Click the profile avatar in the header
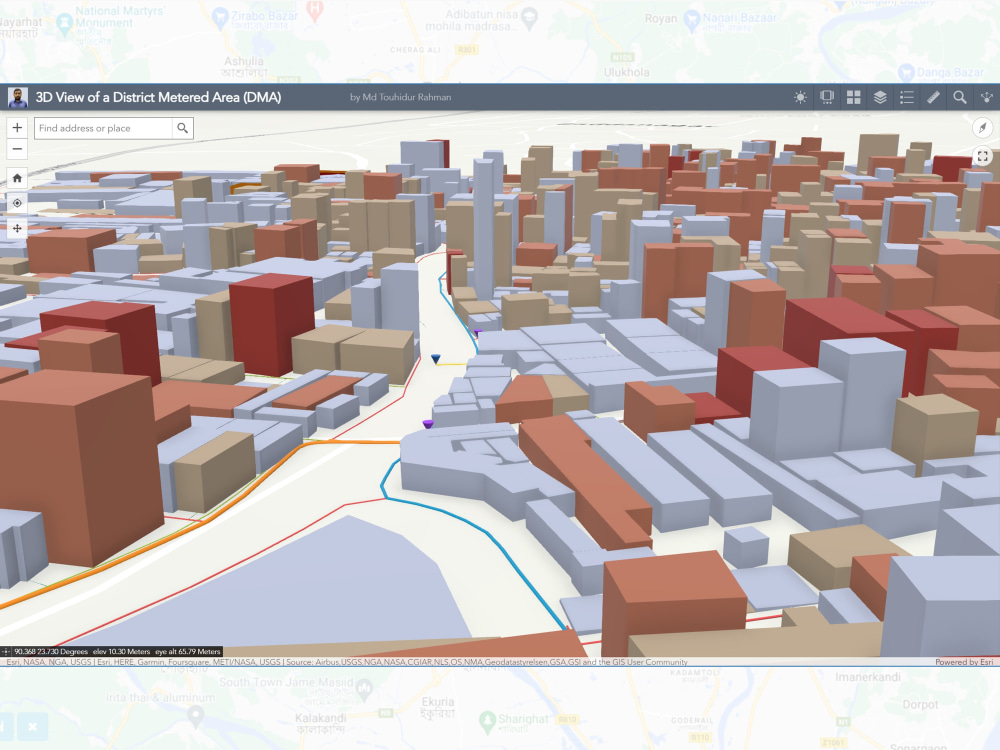The height and width of the screenshot is (750, 1000). click(15, 97)
